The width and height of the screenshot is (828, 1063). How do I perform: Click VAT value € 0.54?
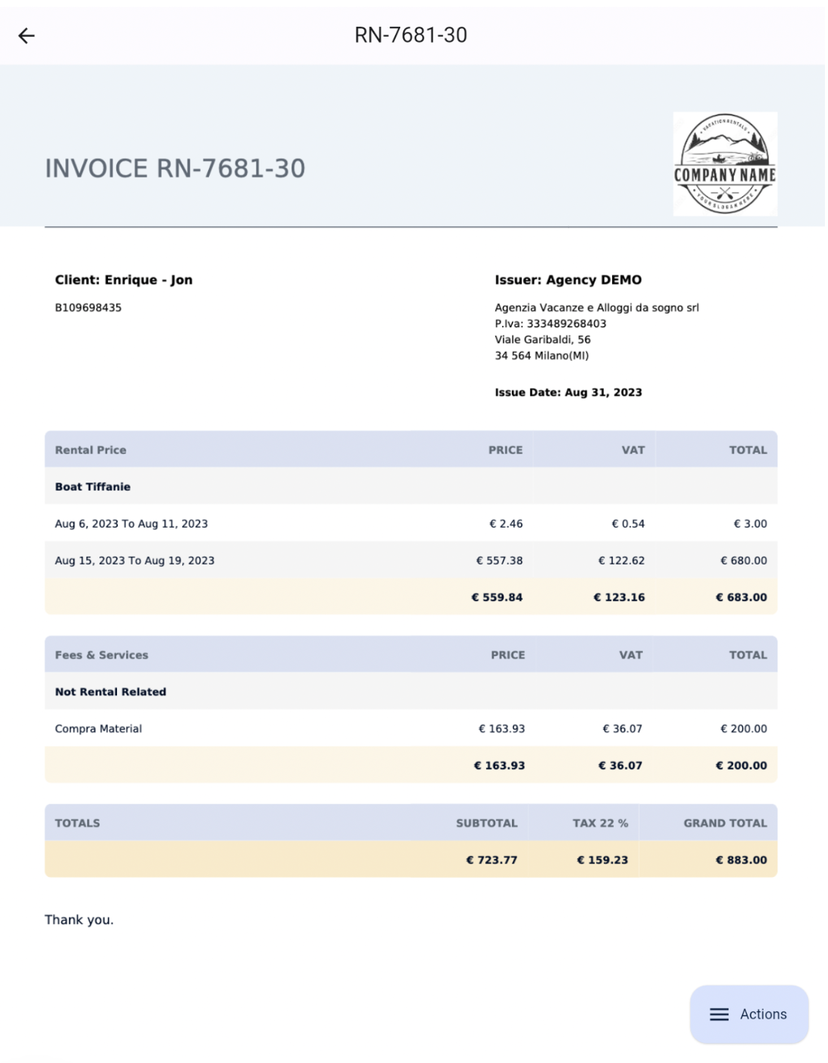628,524
